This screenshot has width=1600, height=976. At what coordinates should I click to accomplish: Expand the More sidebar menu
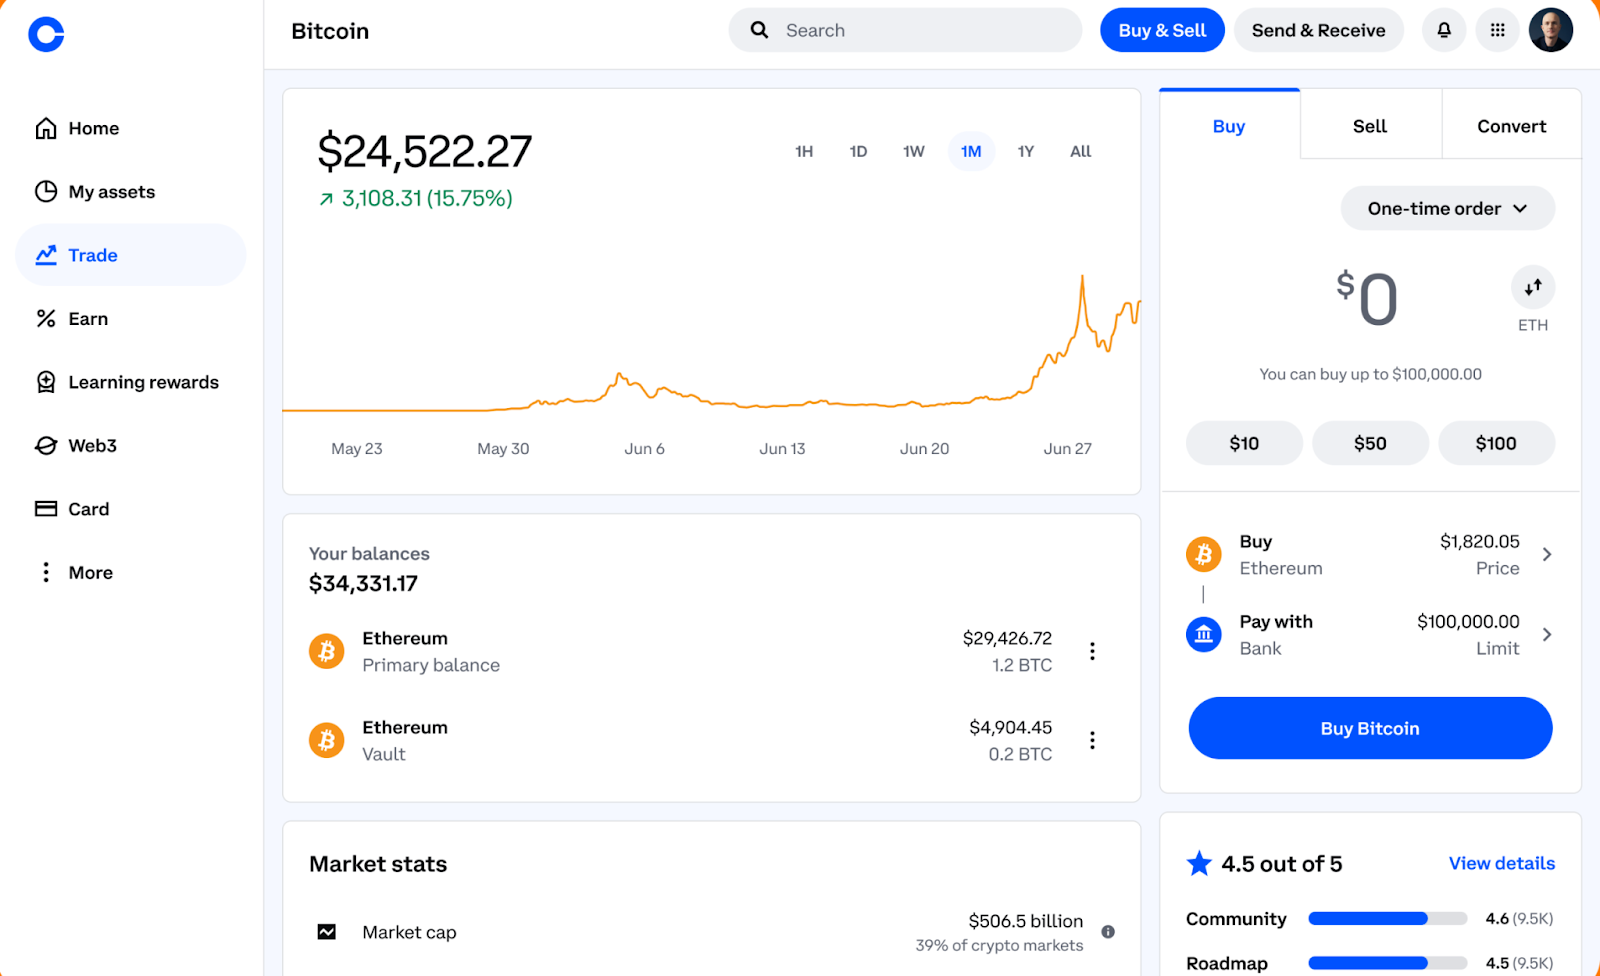tap(131, 572)
